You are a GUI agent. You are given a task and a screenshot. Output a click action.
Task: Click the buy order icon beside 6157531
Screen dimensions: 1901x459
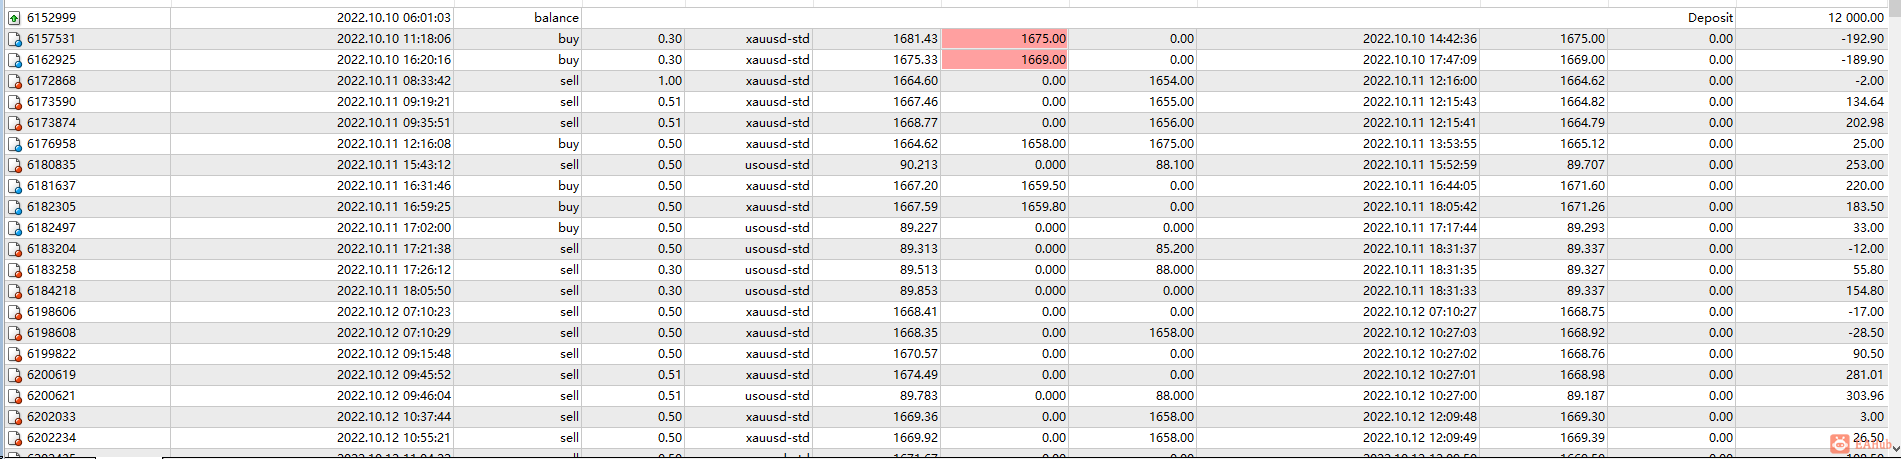(14, 39)
